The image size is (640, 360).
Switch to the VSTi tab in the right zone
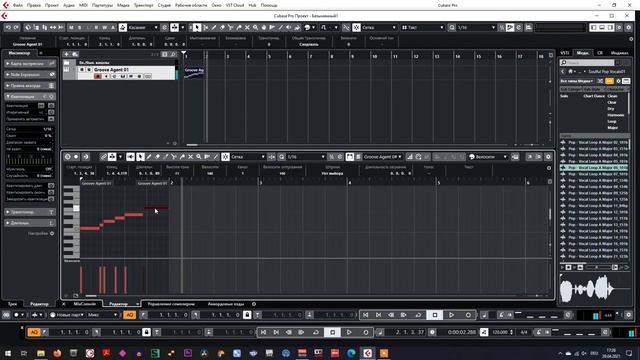pos(564,53)
